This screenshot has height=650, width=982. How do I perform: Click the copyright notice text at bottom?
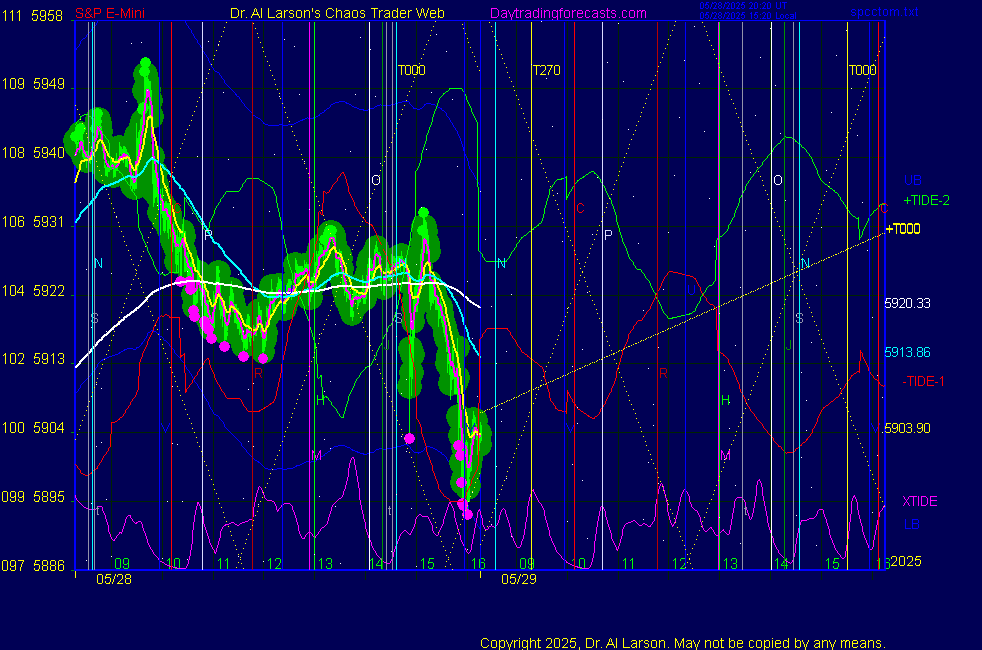coord(683,643)
